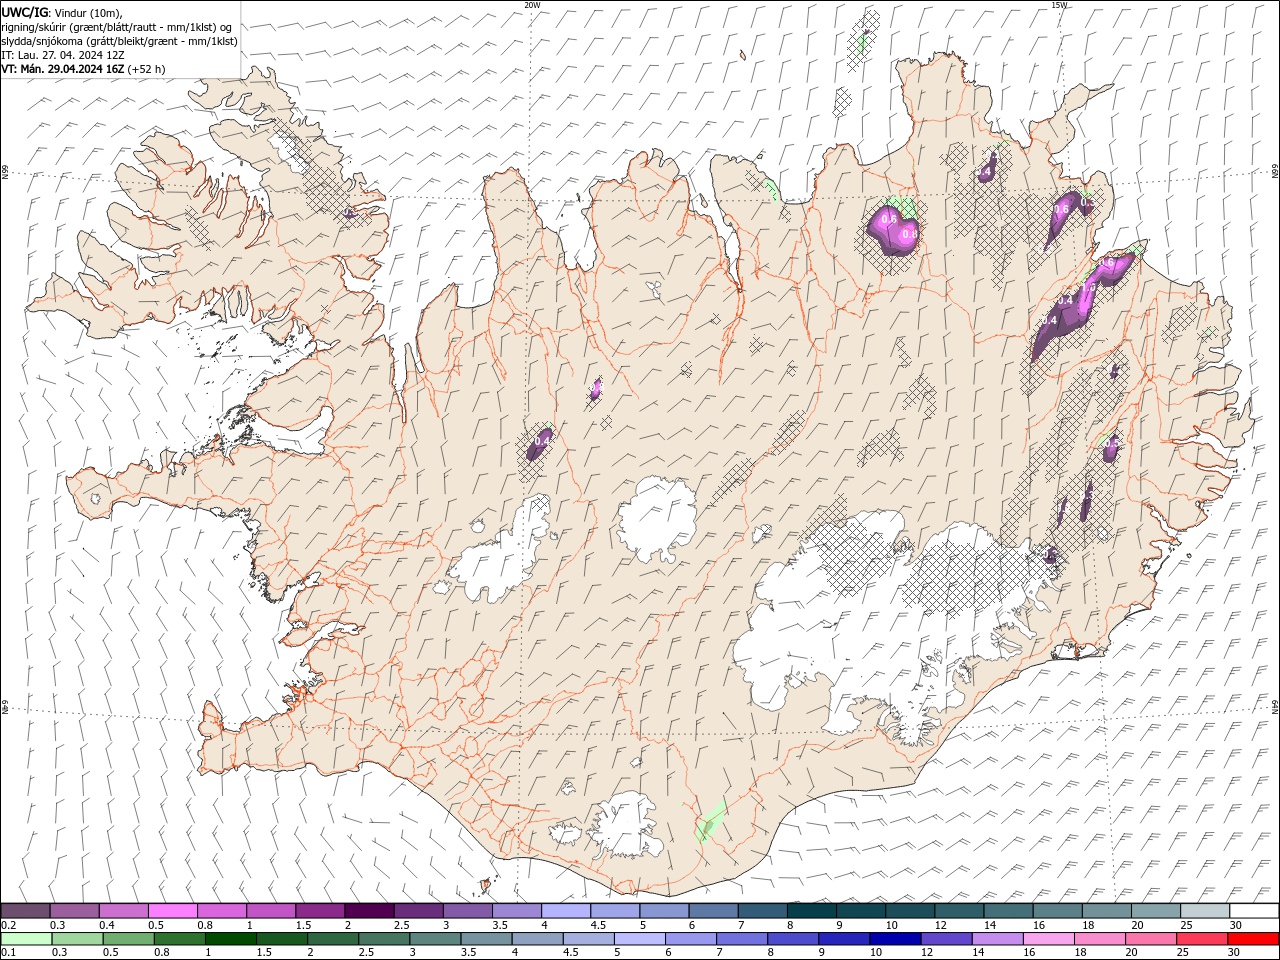
Task: Select upper legend swatch between 12 and 14
Action: tap(958, 910)
